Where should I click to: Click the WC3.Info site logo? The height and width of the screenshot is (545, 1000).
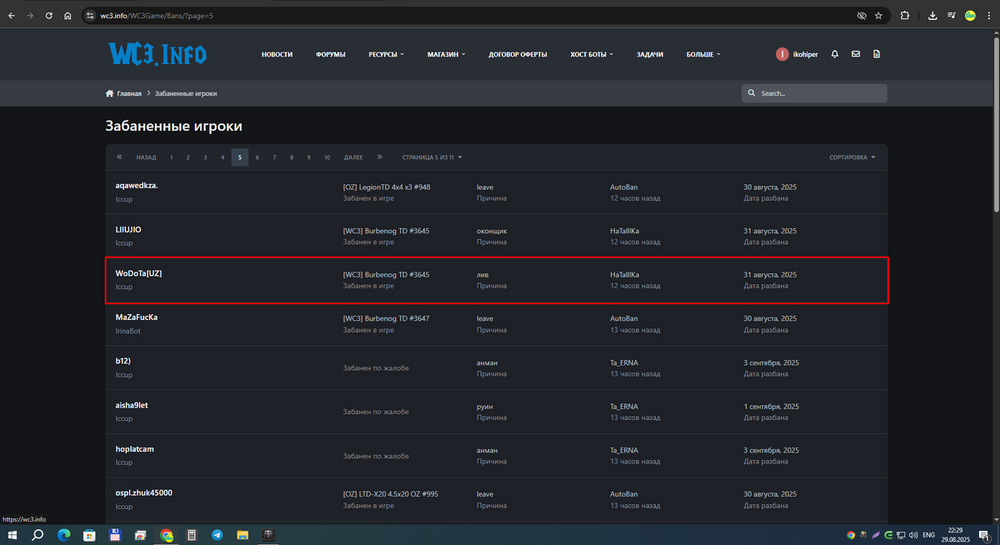point(158,54)
